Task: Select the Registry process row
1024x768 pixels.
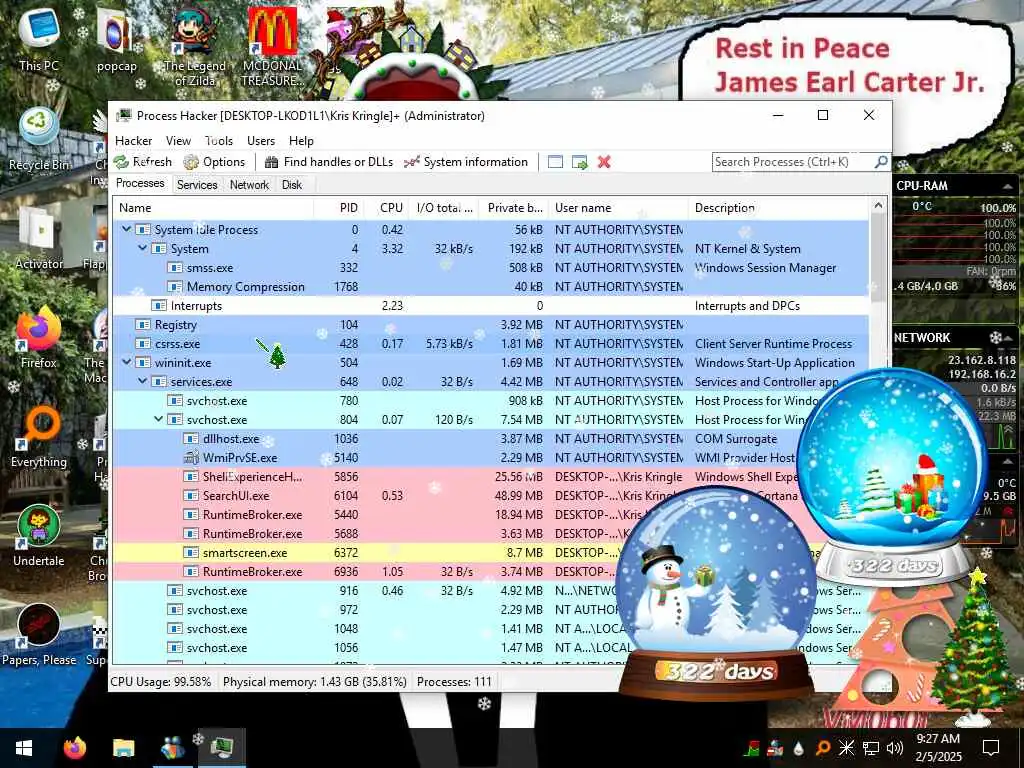Action: (490, 325)
